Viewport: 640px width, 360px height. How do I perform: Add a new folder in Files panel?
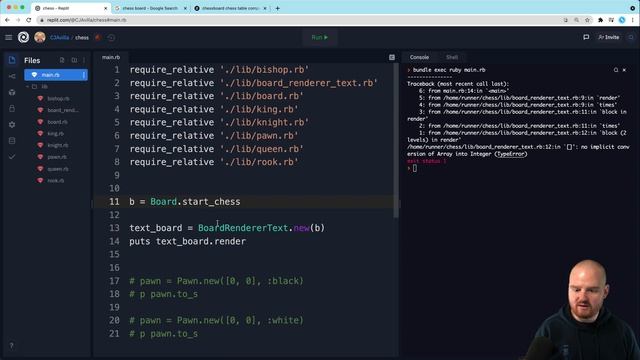(x=74, y=60)
